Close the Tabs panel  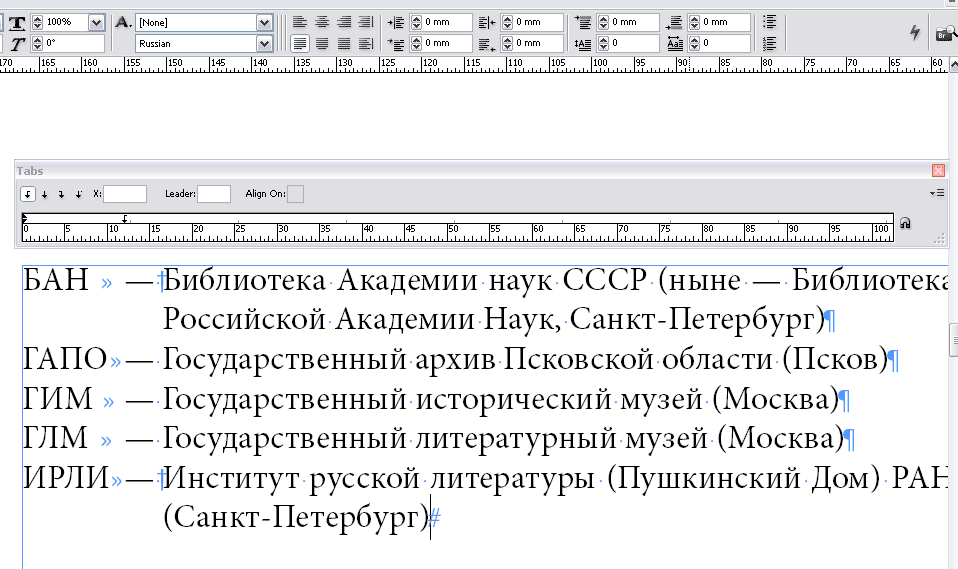pyautogui.click(x=938, y=171)
